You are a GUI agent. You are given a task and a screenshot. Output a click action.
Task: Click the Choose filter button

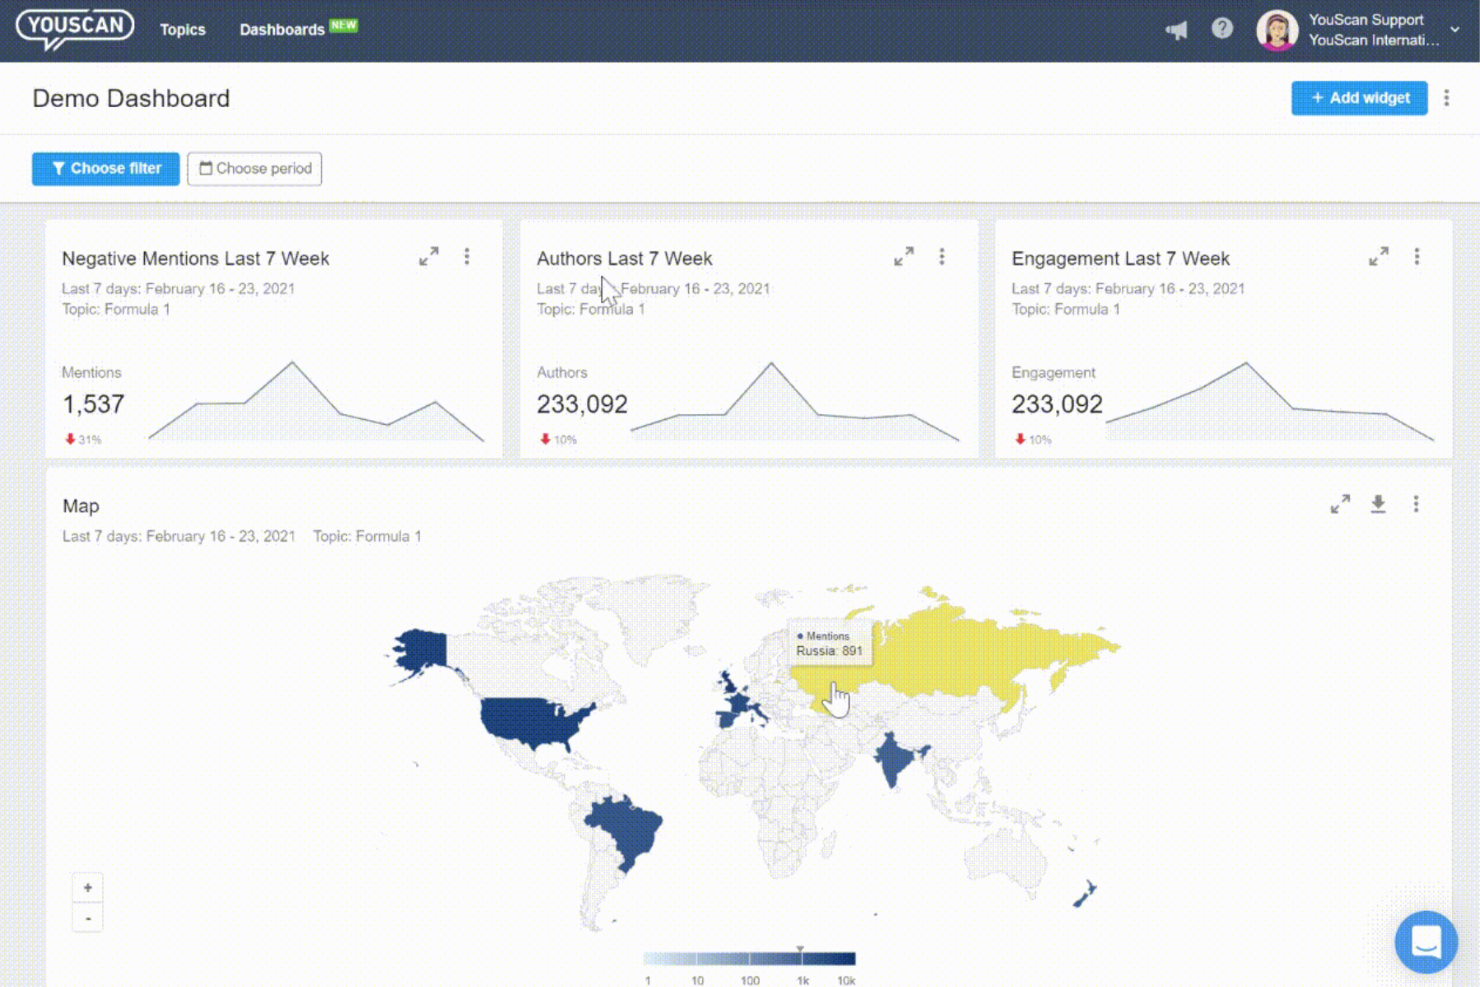tap(105, 168)
